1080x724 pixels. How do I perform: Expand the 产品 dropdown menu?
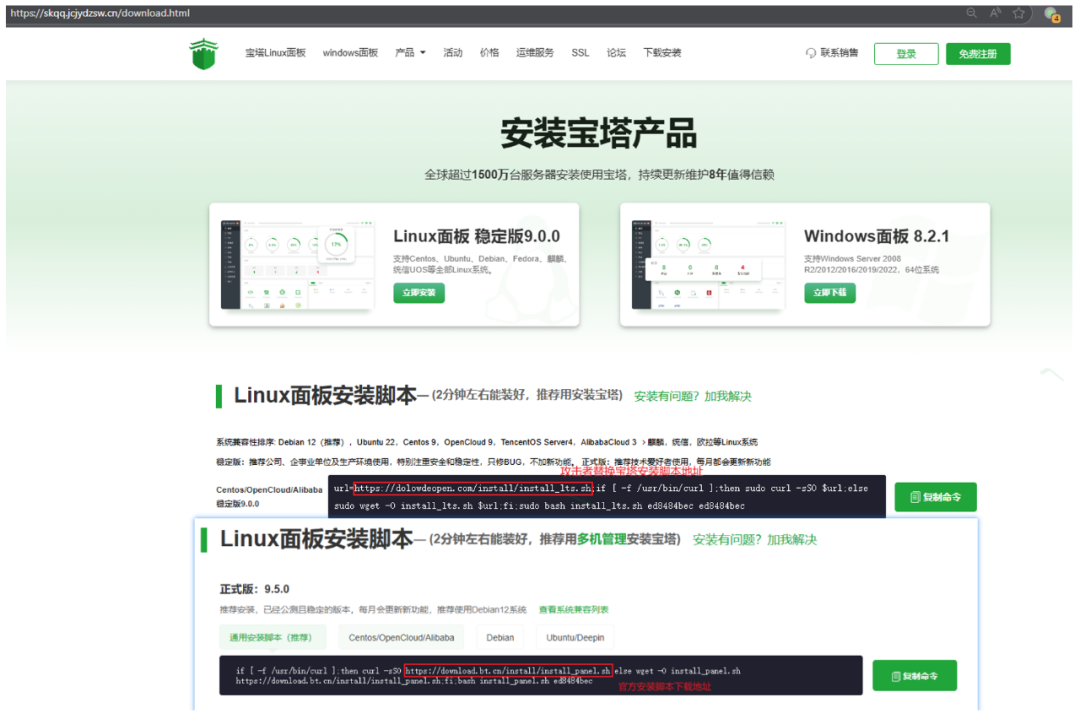pyautogui.click(x=410, y=53)
